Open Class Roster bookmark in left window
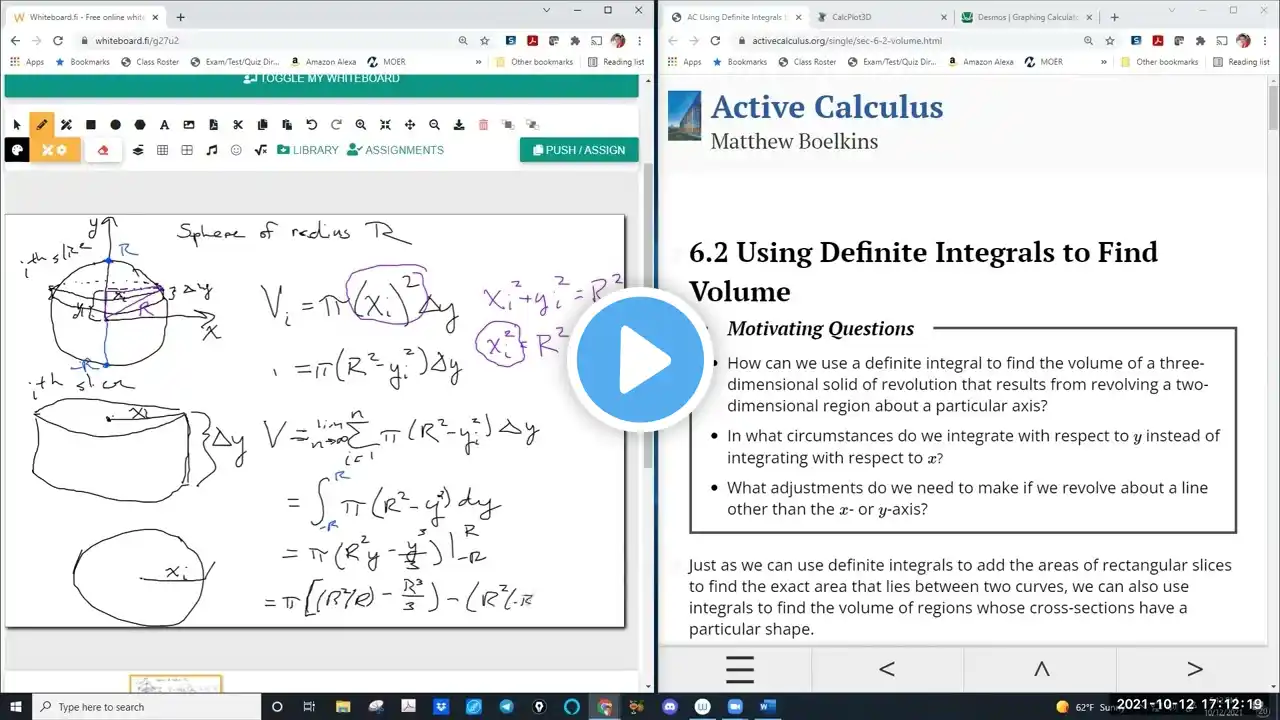 [150, 62]
